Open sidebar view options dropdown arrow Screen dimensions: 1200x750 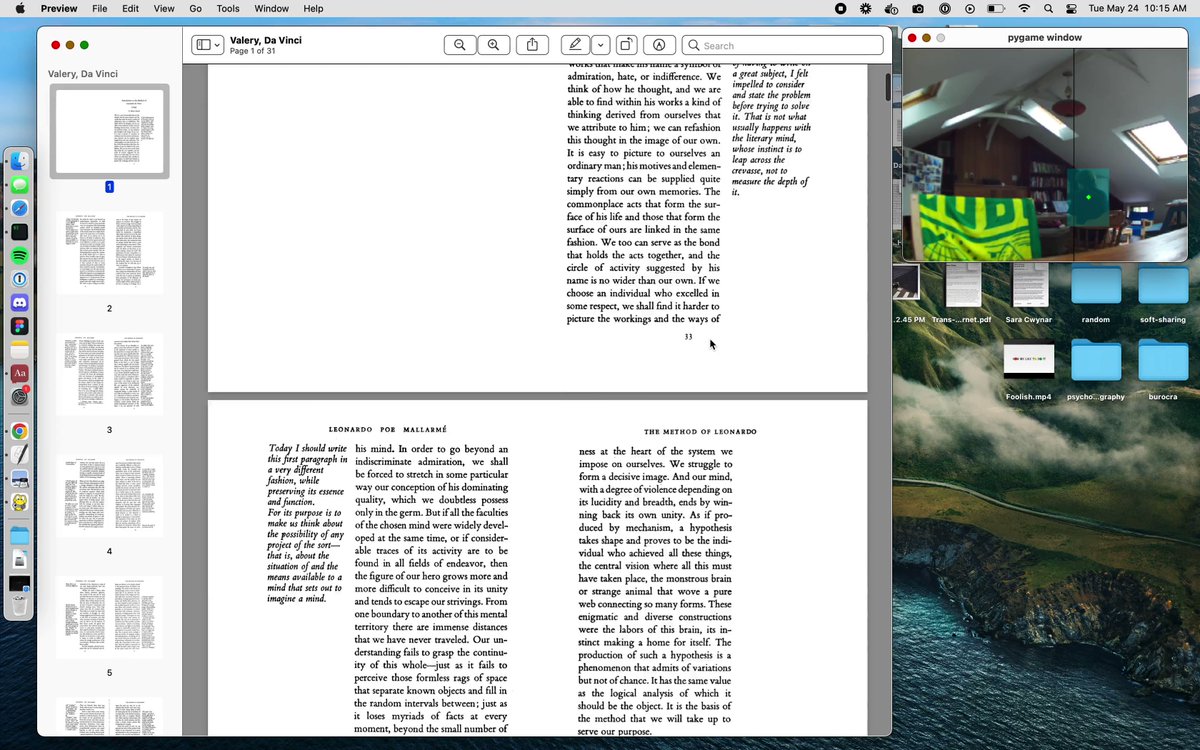(x=217, y=45)
